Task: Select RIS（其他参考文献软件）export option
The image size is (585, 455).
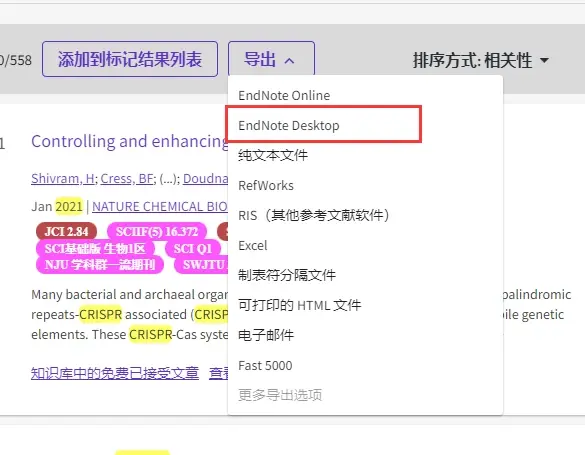Action: (x=314, y=215)
